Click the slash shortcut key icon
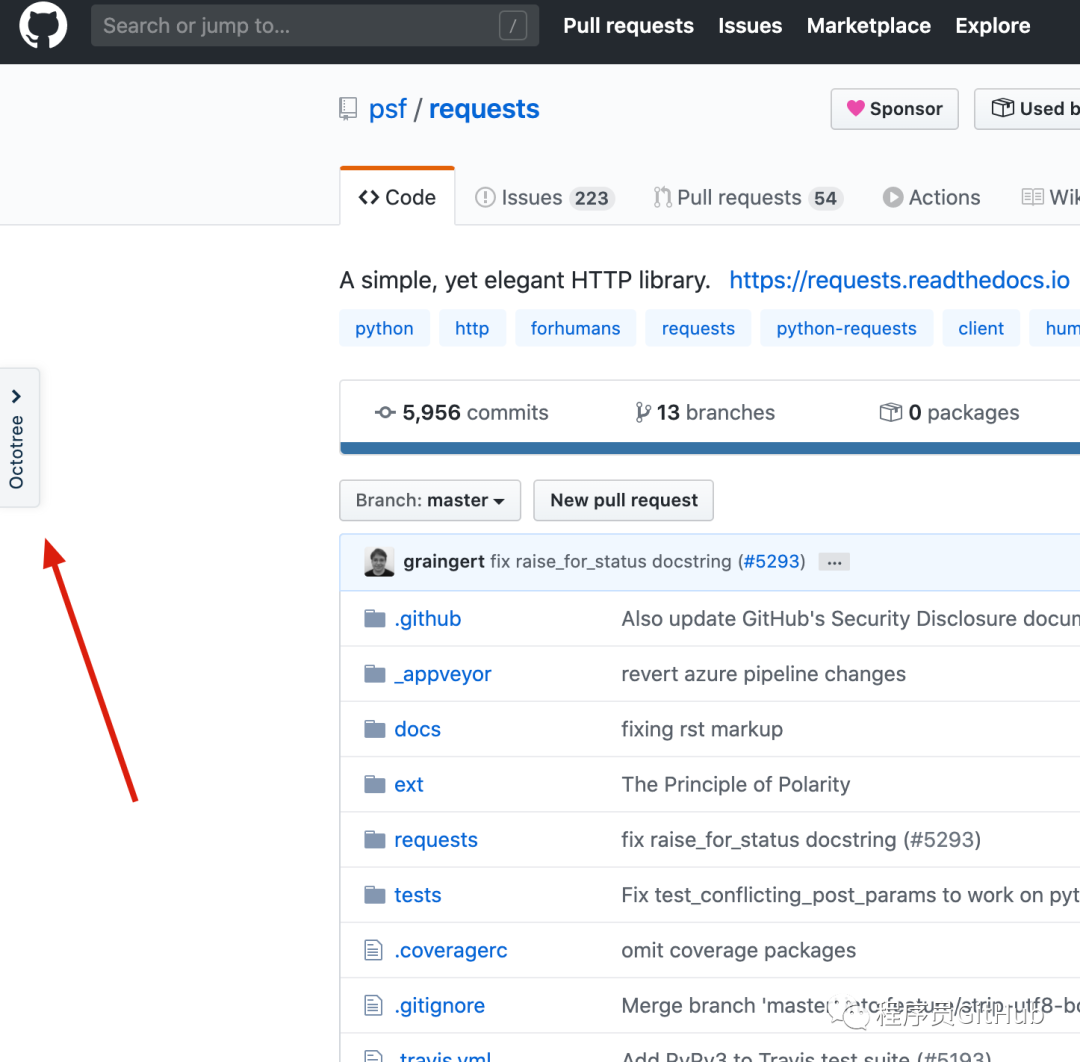1080x1062 pixels. coord(512,26)
